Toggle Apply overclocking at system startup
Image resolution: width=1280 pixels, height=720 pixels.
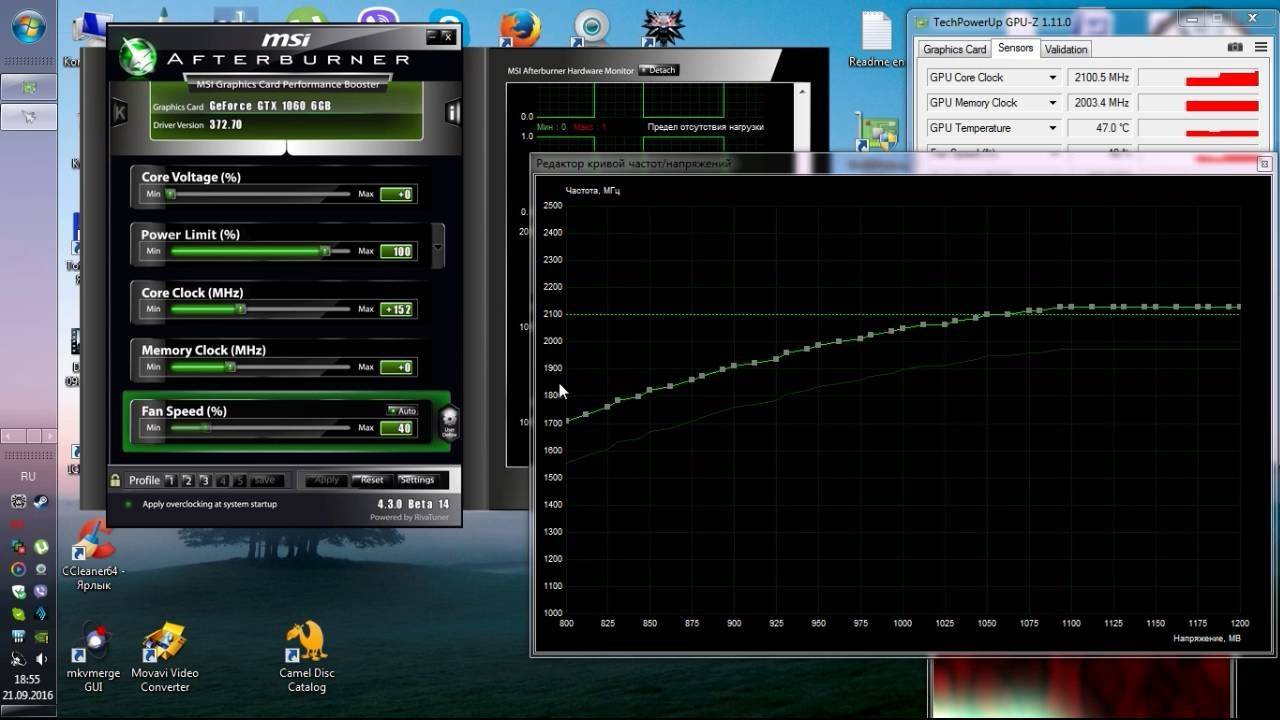128,504
